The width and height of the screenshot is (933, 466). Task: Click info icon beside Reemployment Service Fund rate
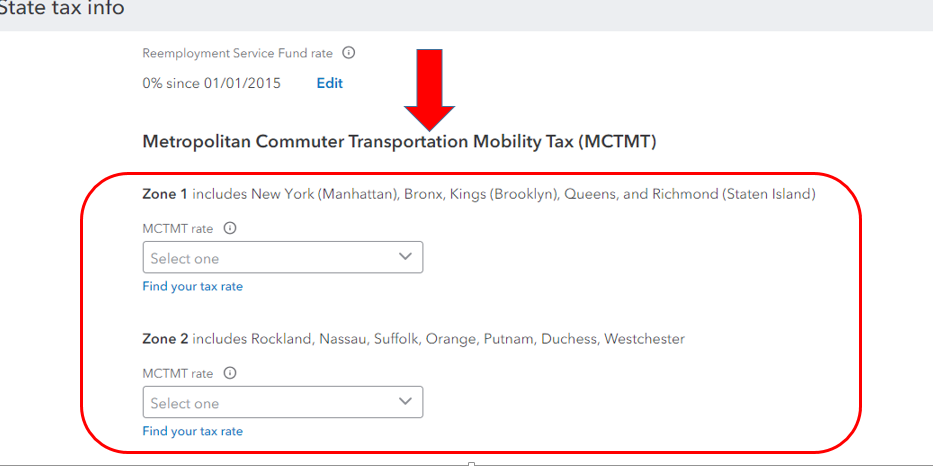349,53
